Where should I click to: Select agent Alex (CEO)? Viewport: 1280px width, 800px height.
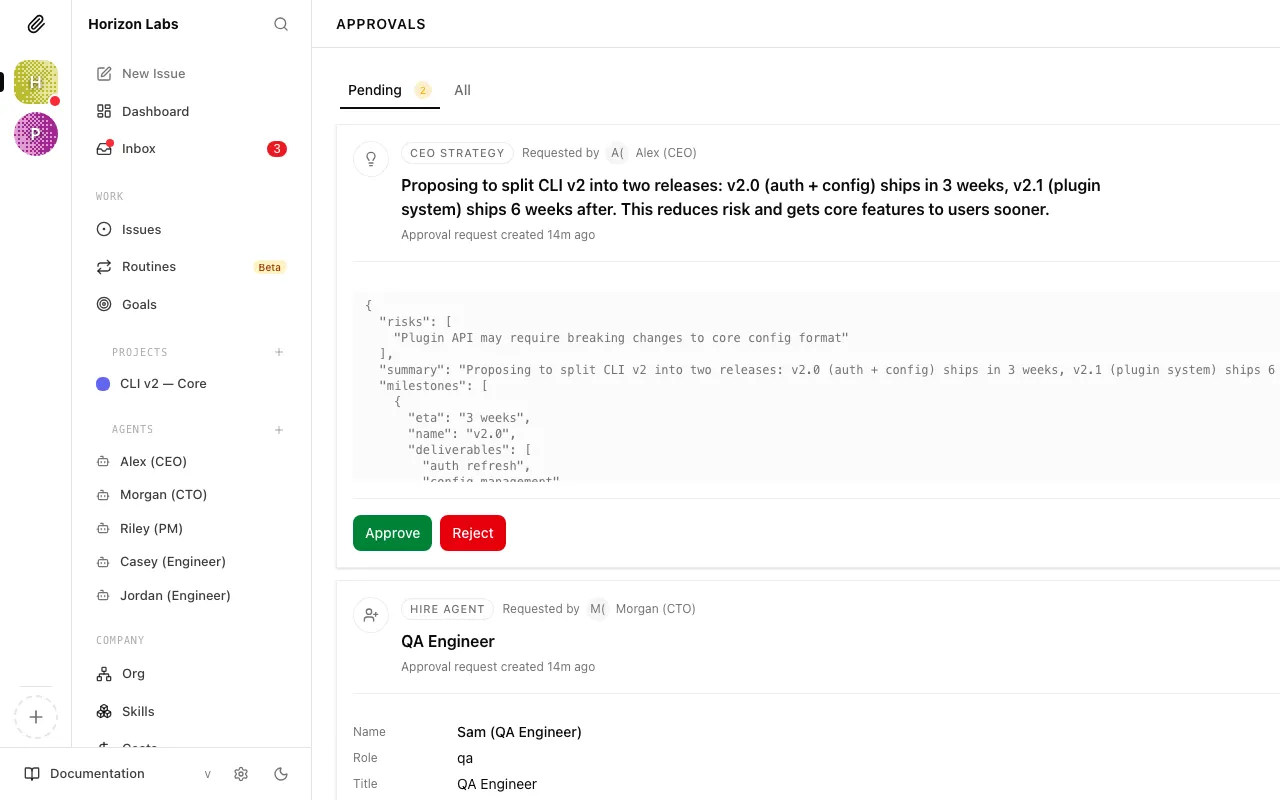point(191,462)
